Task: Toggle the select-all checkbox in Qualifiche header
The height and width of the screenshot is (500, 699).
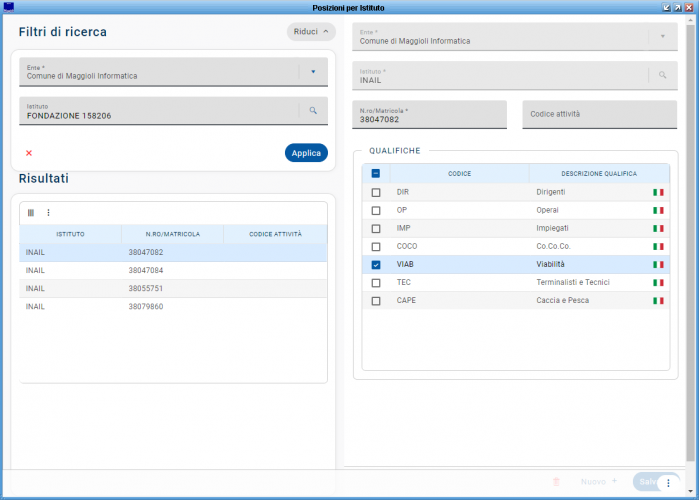Action: click(x=376, y=173)
